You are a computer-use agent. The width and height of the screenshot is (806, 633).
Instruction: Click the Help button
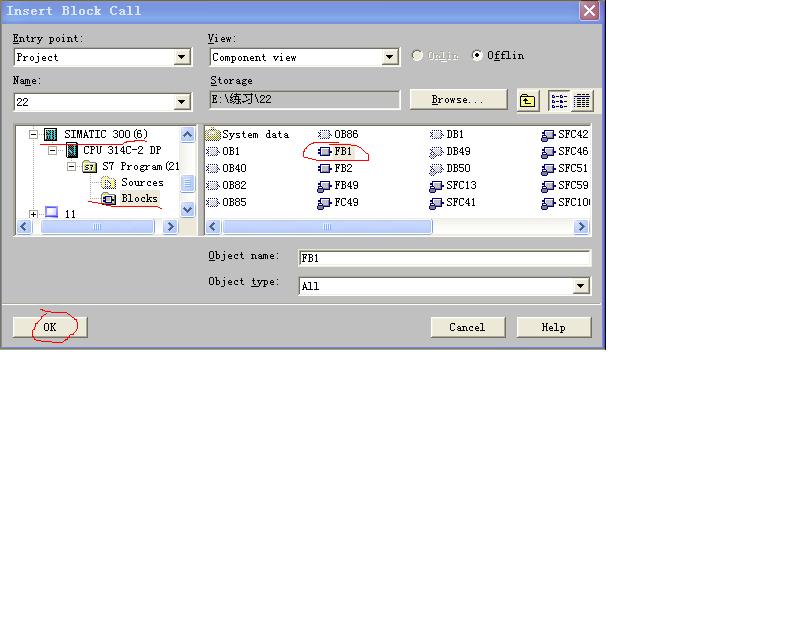pyautogui.click(x=554, y=327)
